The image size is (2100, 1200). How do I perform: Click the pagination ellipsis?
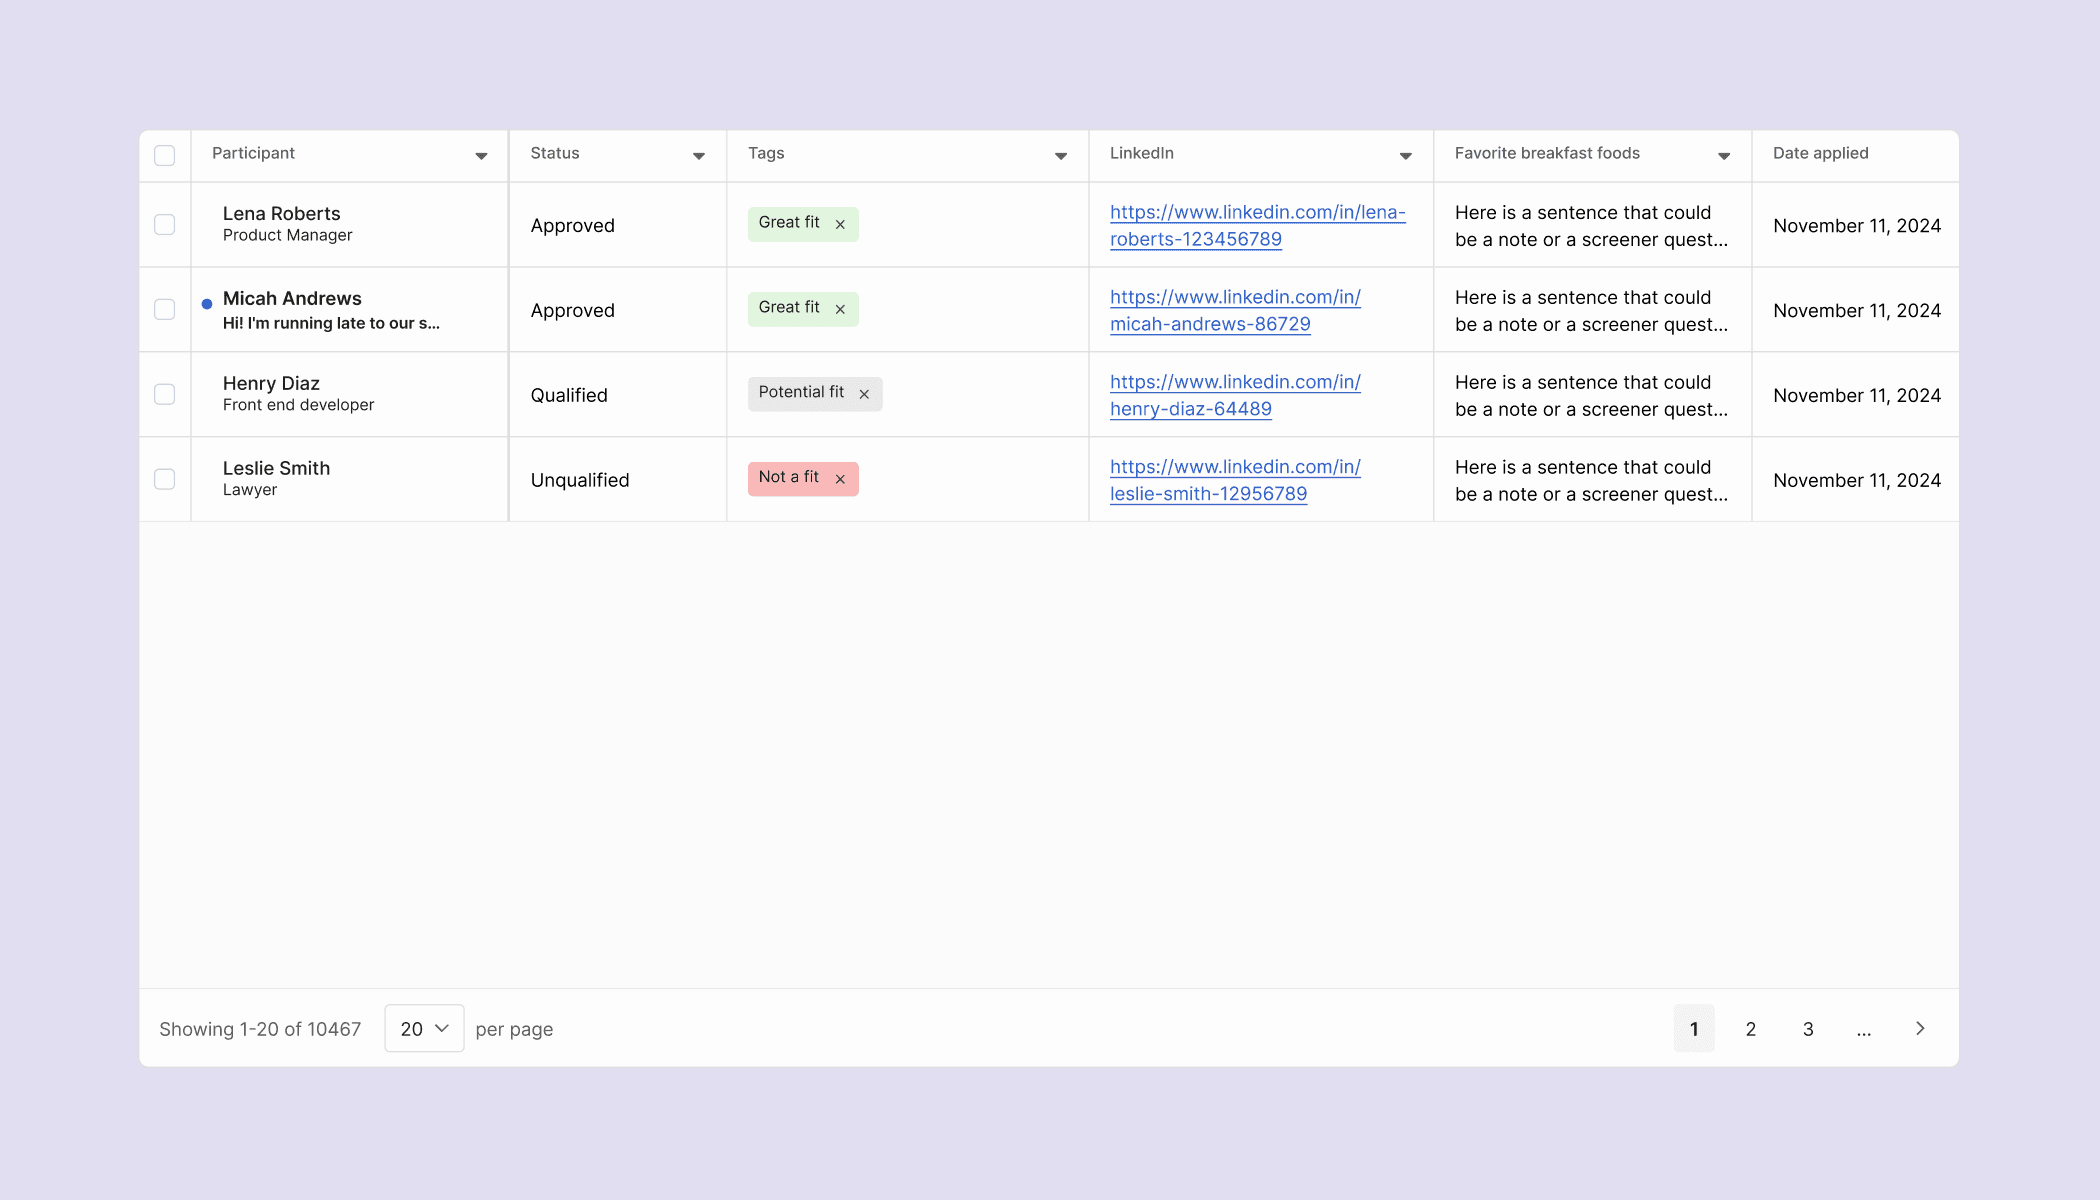[1864, 1028]
